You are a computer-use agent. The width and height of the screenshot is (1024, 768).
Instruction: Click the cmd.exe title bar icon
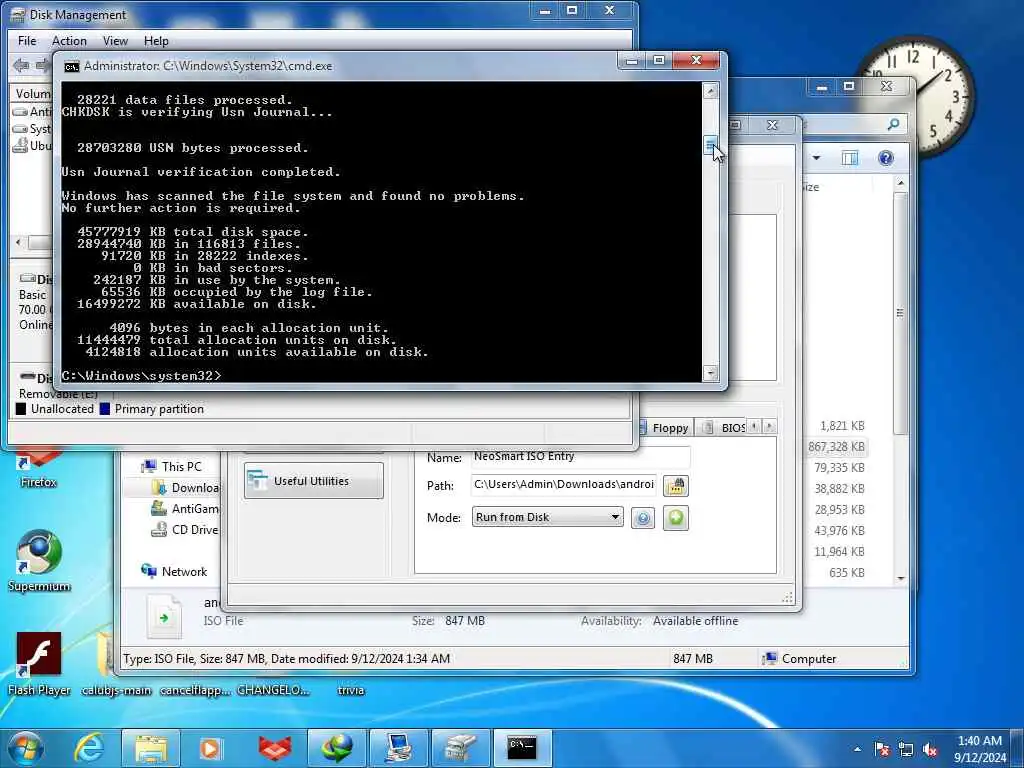[71, 66]
